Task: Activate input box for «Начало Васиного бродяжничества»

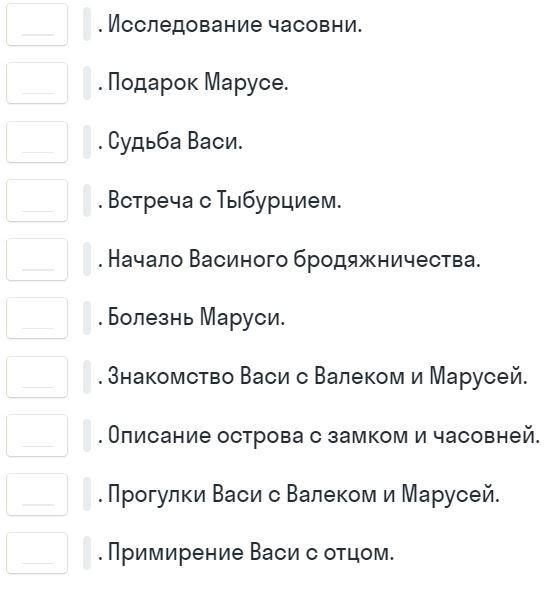Action: 37,259
